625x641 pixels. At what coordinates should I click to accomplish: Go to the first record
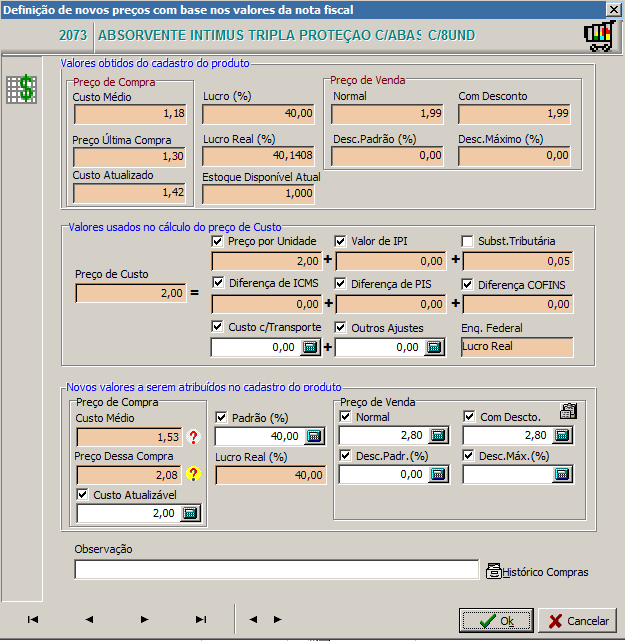coord(33,619)
